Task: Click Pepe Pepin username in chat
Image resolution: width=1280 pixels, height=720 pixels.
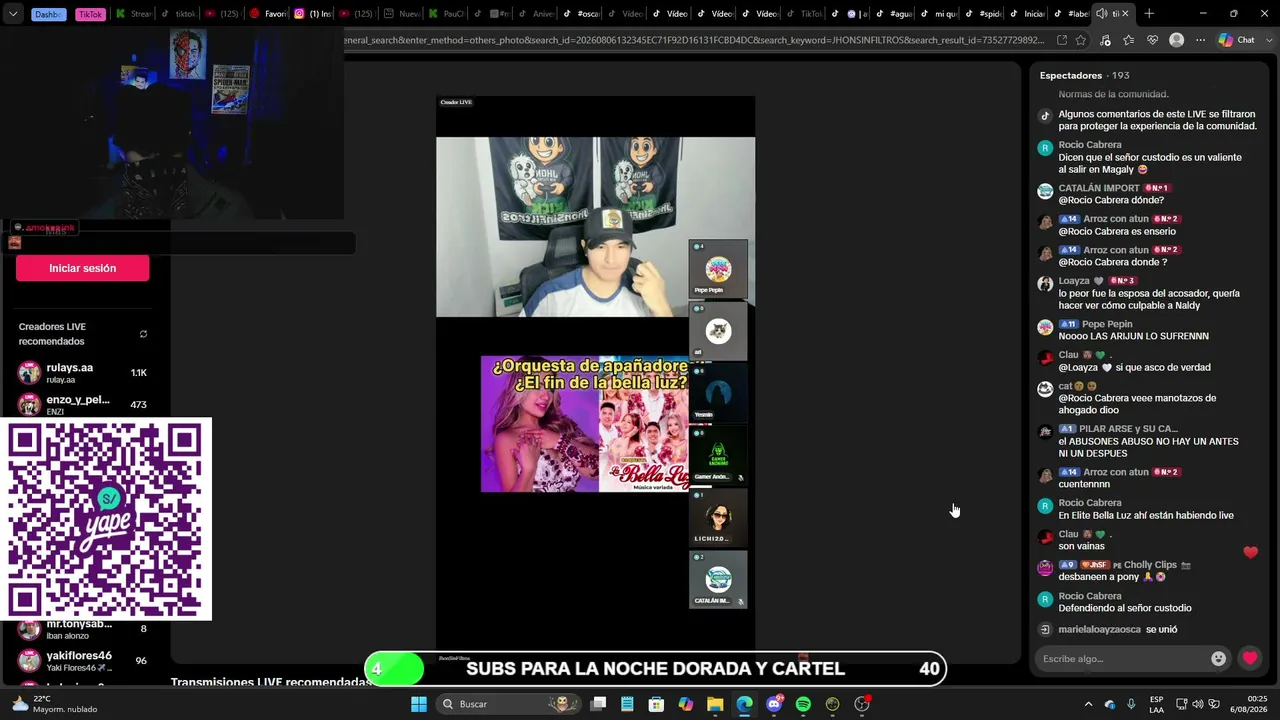Action: pos(1107,324)
